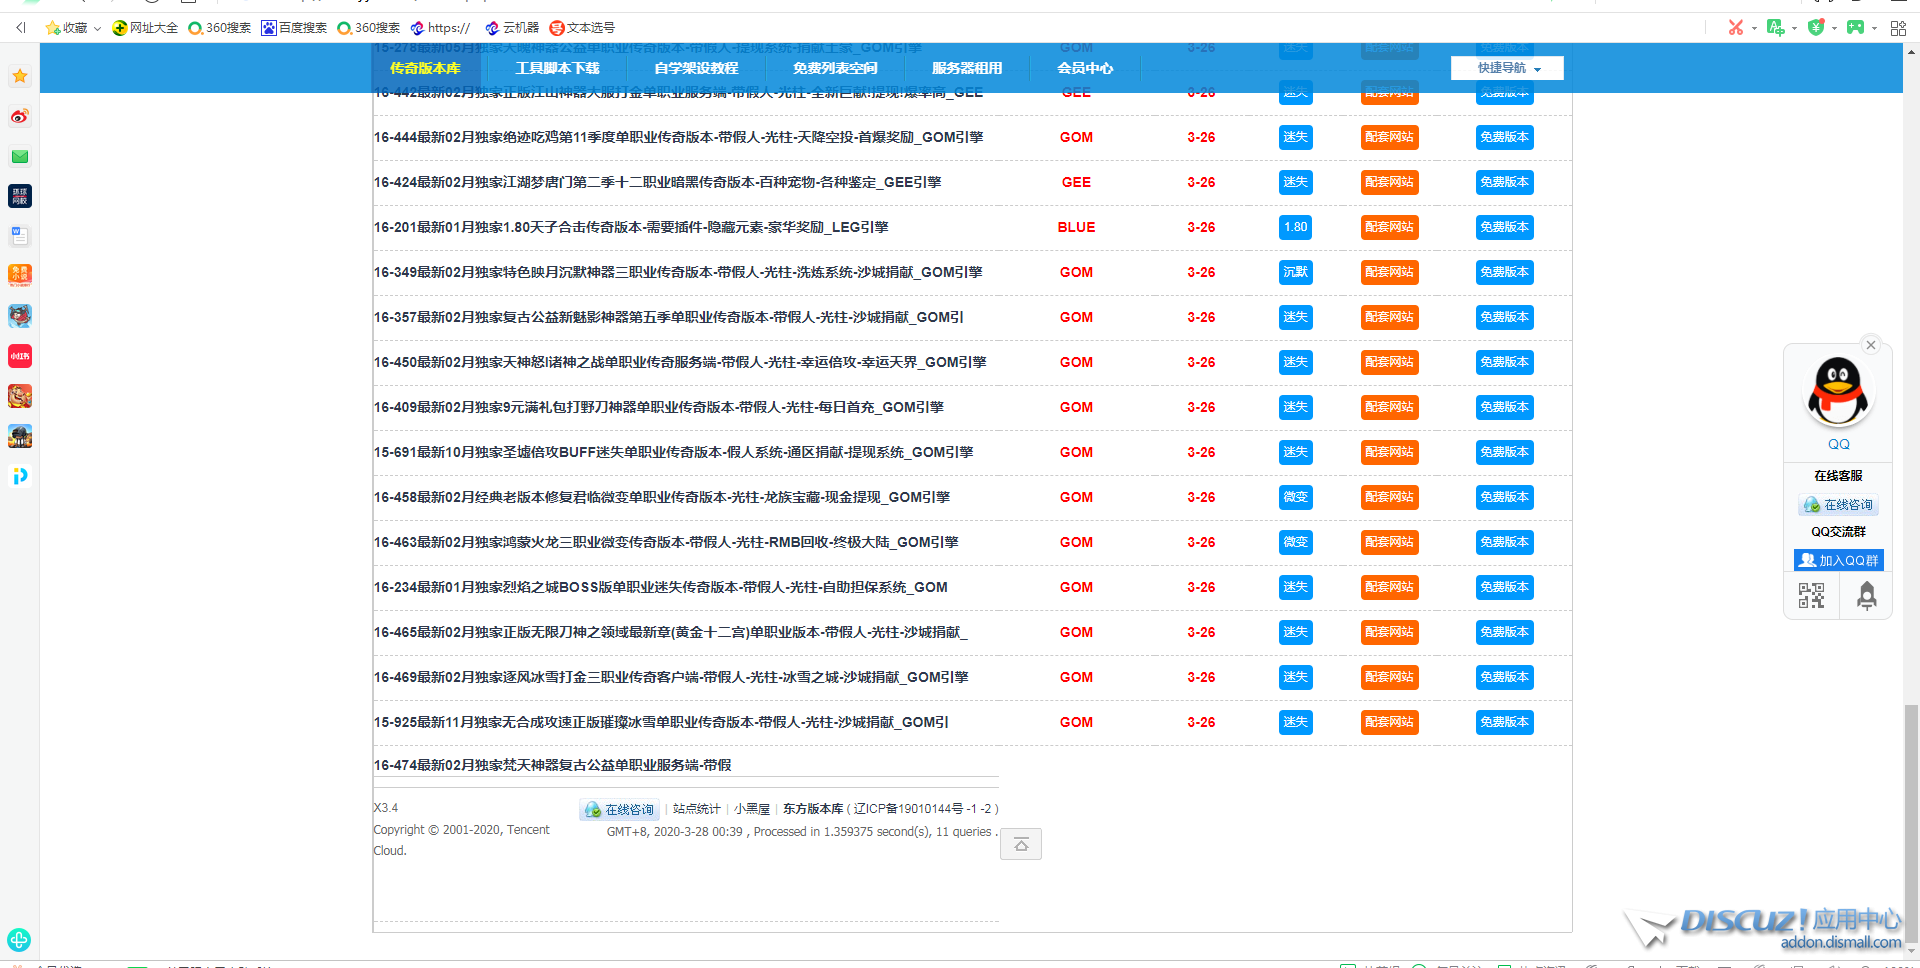Open the 16-458 君临微变 version link
The height and width of the screenshot is (968, 1920).
661,497
